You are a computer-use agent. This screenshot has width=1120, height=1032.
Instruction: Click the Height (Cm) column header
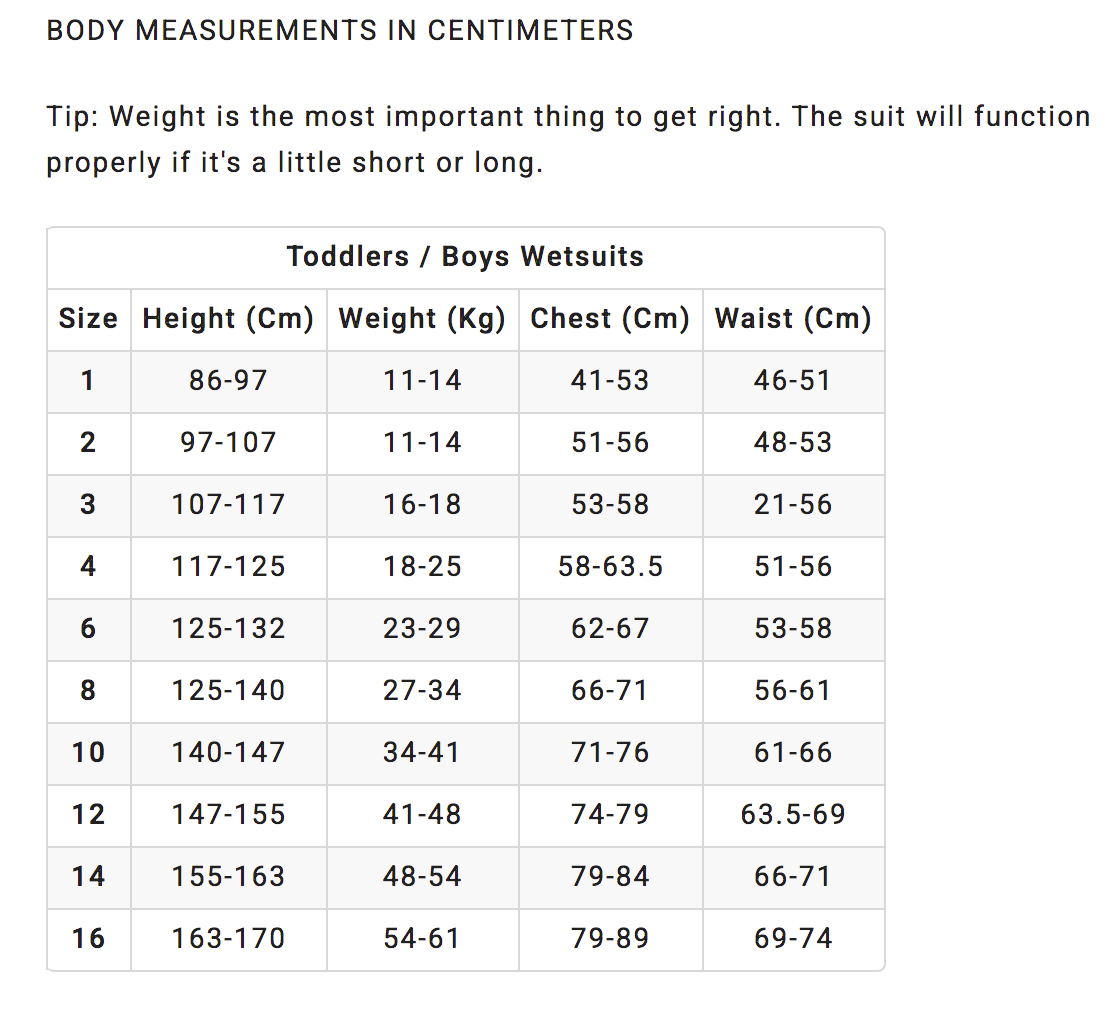229,319
